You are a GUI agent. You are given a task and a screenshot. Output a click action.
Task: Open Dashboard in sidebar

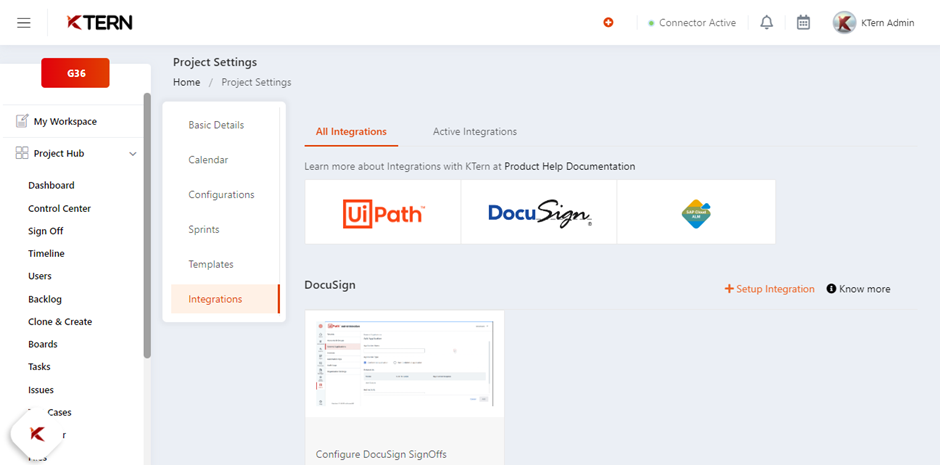[52, 186]
